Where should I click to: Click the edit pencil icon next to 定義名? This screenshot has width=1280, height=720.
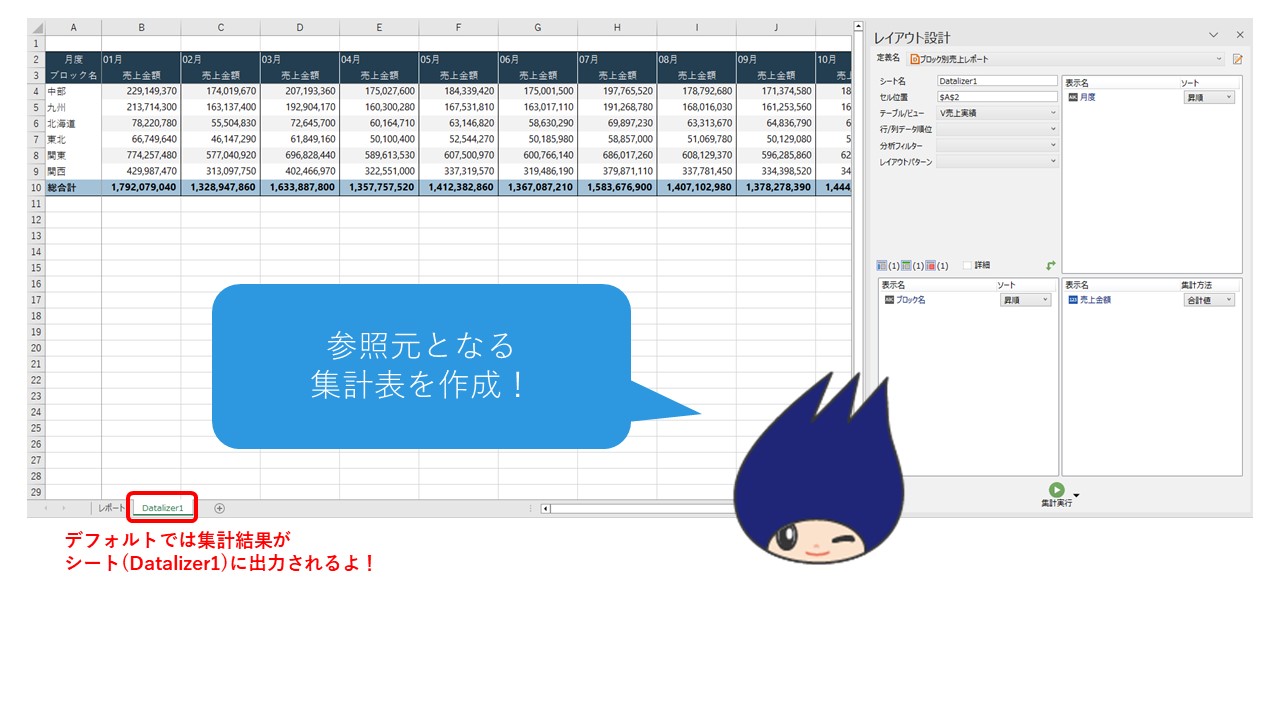click(x=1237, y=59)
